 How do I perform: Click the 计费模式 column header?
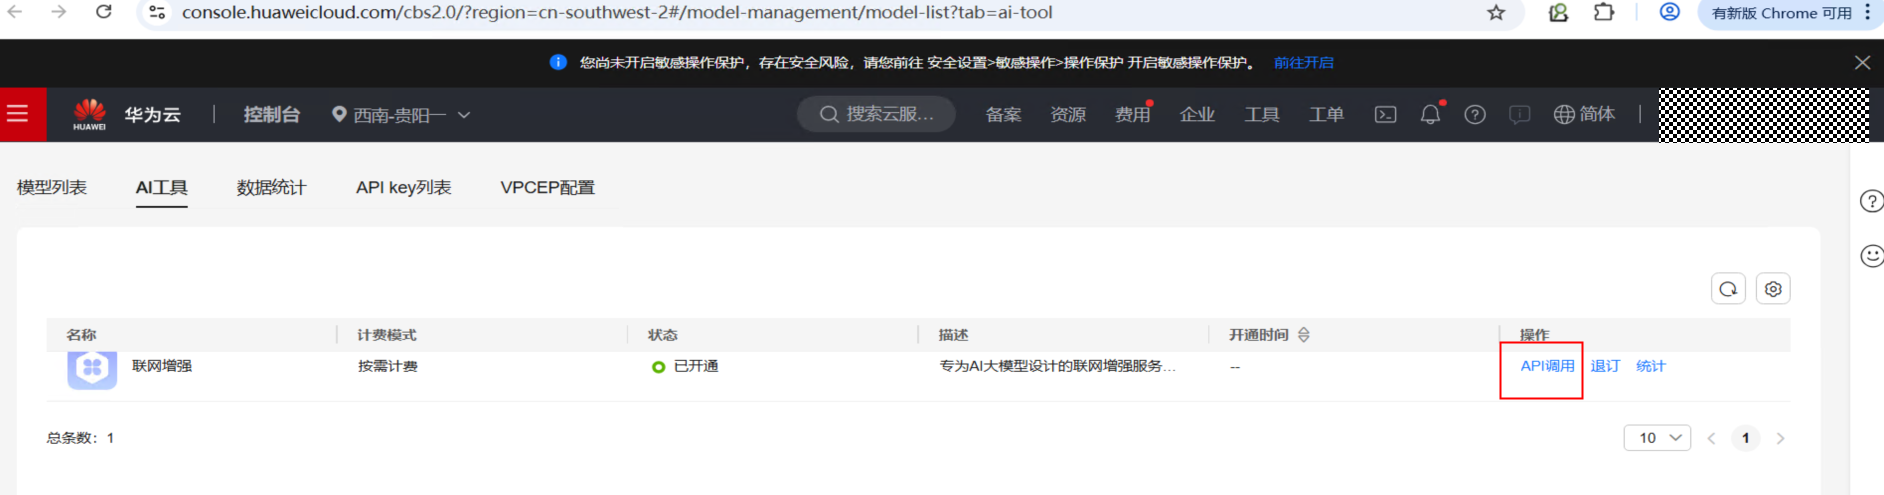387,335
